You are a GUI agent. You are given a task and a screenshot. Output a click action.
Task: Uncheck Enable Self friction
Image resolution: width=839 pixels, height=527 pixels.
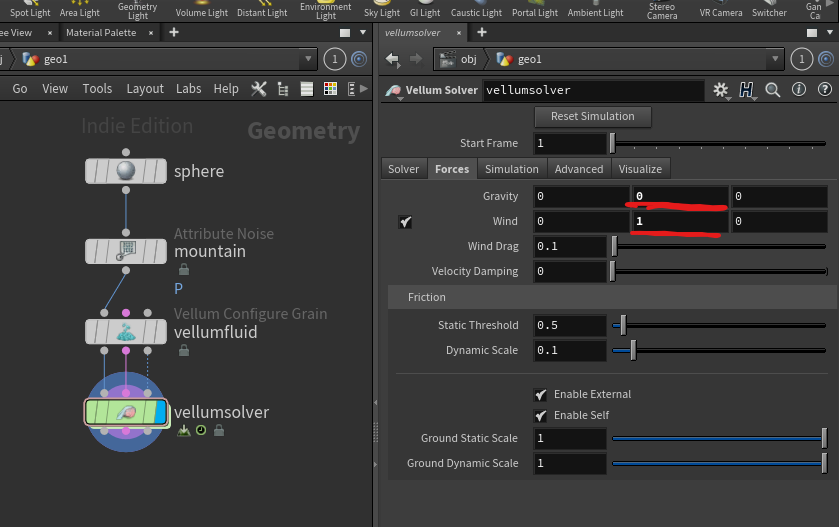pos(541,415)
